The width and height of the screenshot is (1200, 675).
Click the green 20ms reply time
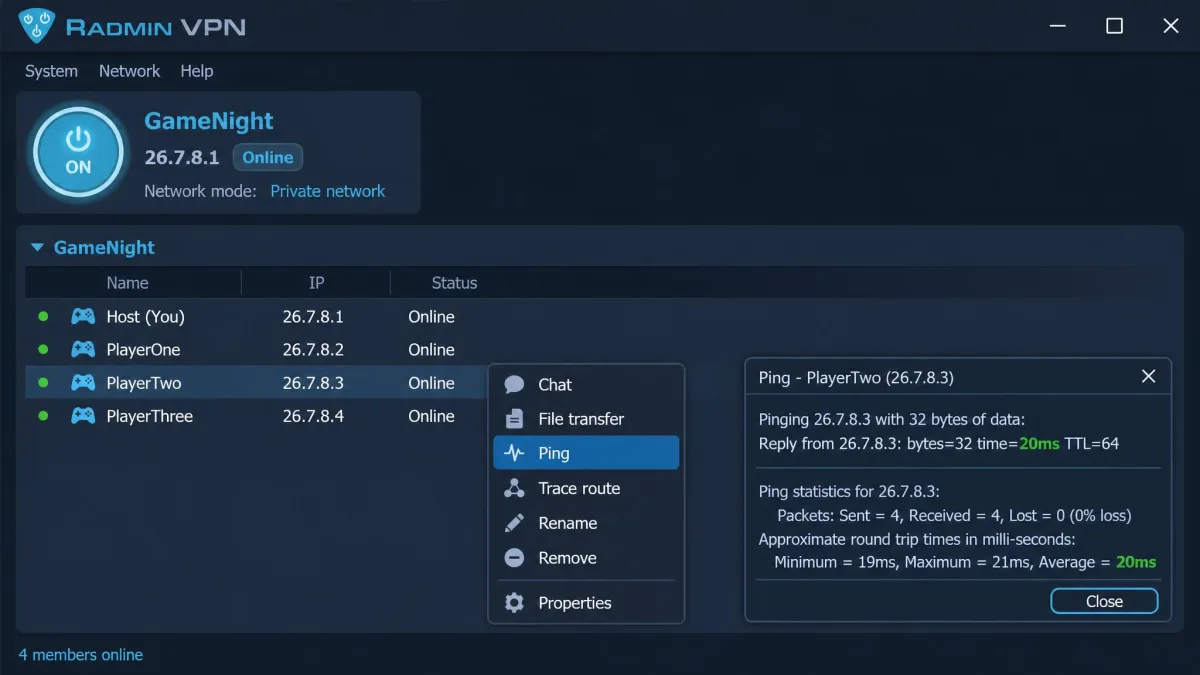1039,443
